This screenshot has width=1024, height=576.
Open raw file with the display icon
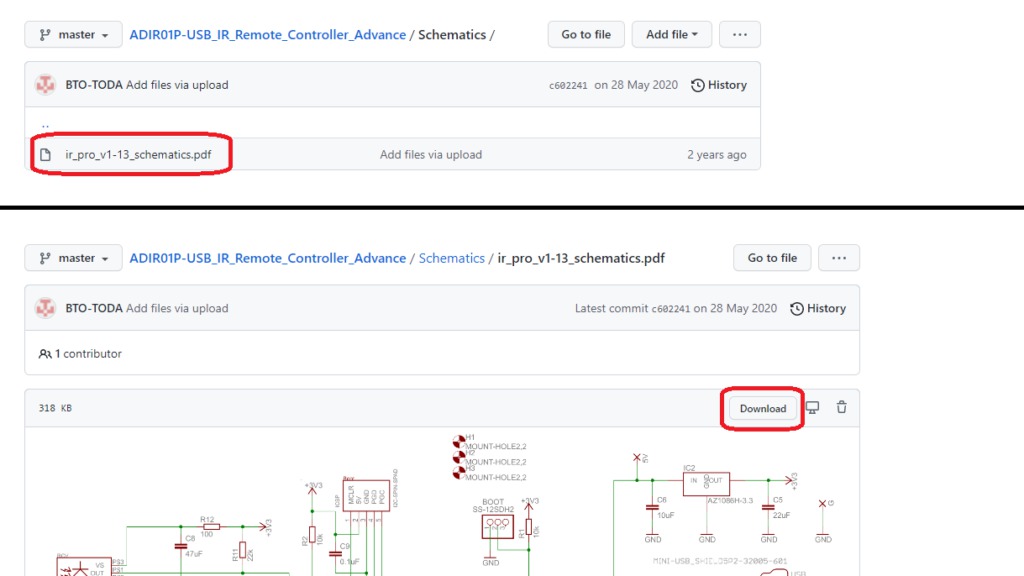(x=812, y=407)
